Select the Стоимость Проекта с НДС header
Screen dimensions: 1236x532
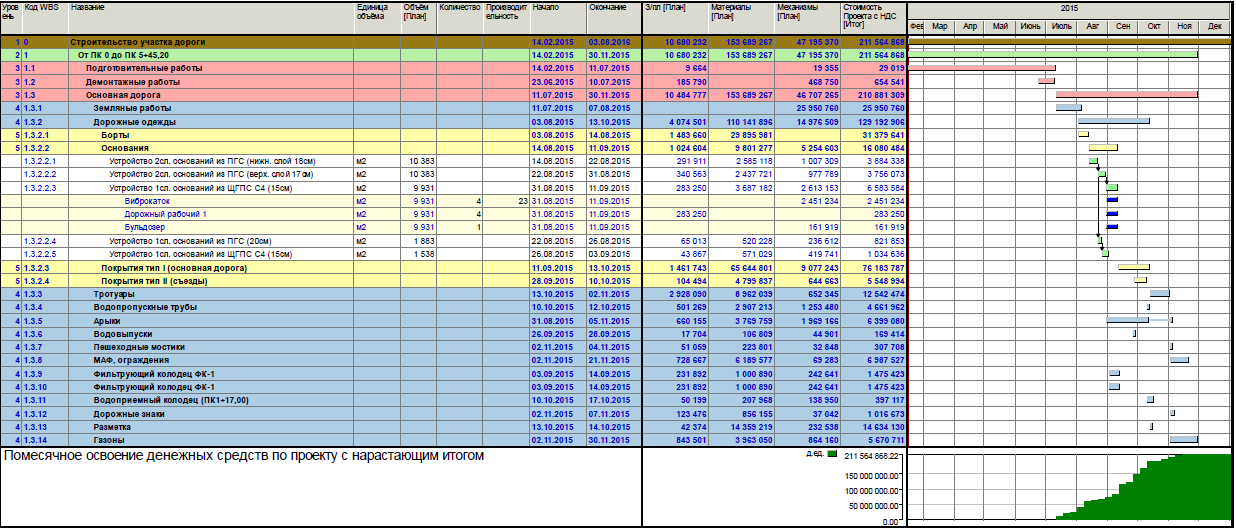(874, 19)
